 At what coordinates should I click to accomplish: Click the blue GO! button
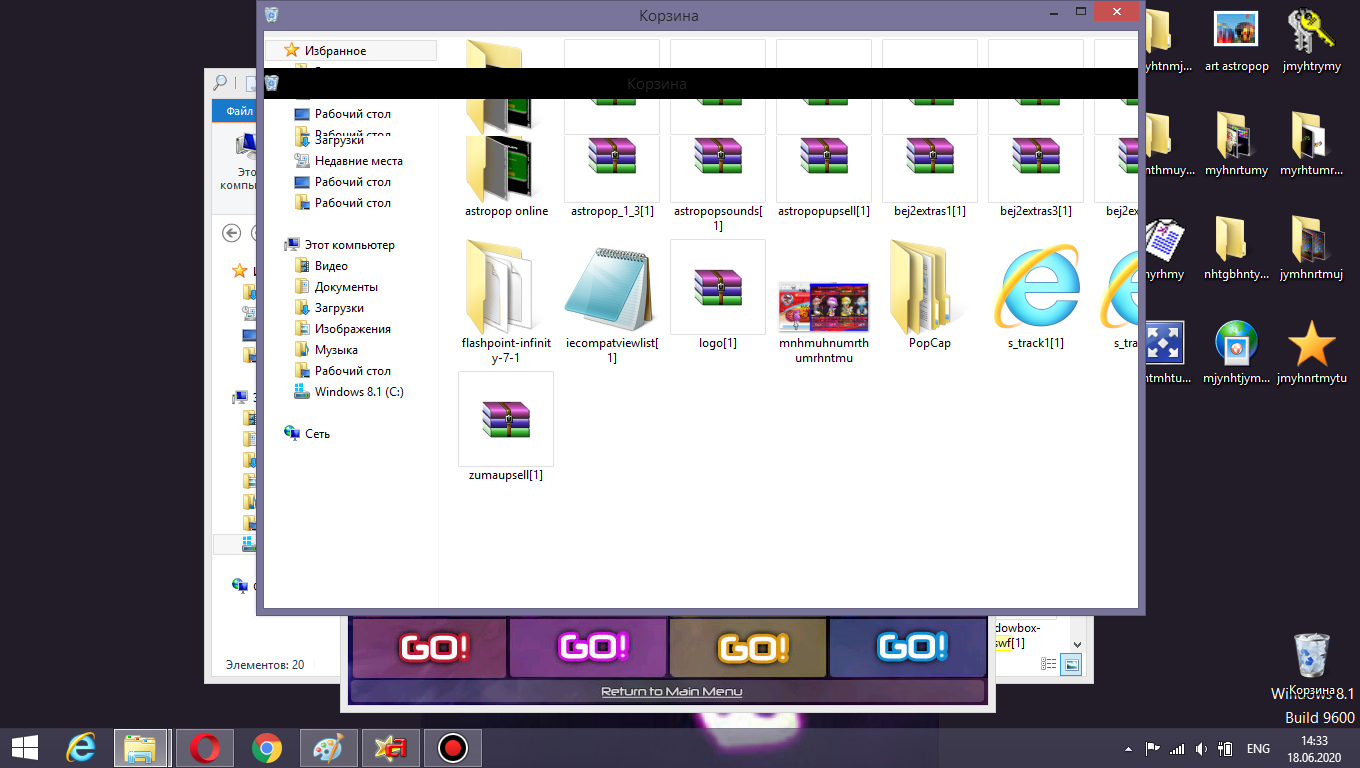(908, 647)
